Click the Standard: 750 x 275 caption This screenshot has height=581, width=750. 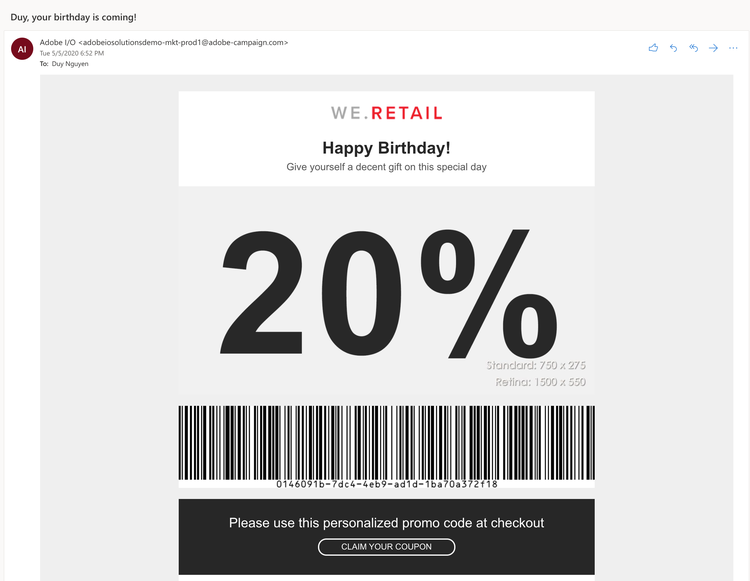pyautogui.click(x=536, y=366)
